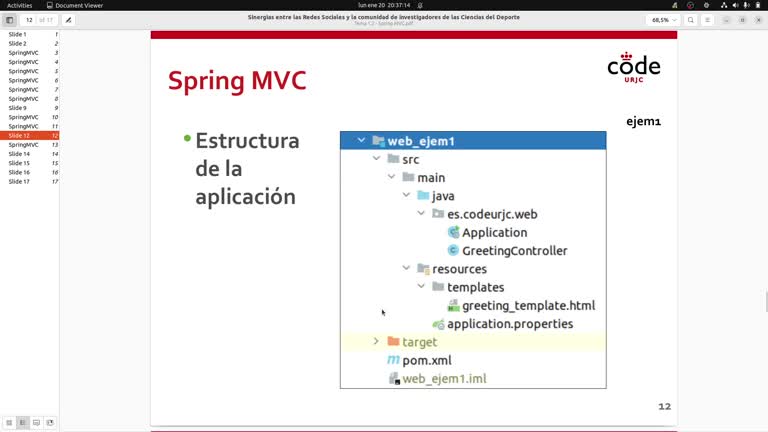Image resolution: width=768 pixels, height=432 pixels.
Task: Collapse the java folder chevron
Action: pyautogui.click(x=406, y=195)
